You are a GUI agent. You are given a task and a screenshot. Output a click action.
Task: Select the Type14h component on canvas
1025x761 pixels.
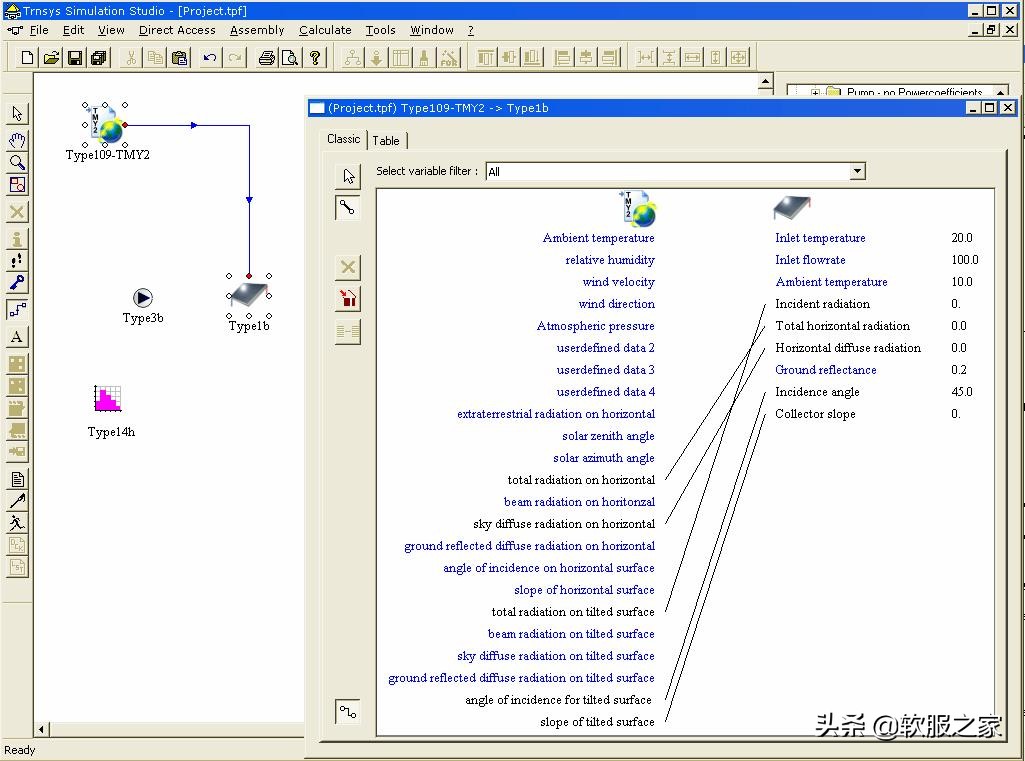(108, 398)
